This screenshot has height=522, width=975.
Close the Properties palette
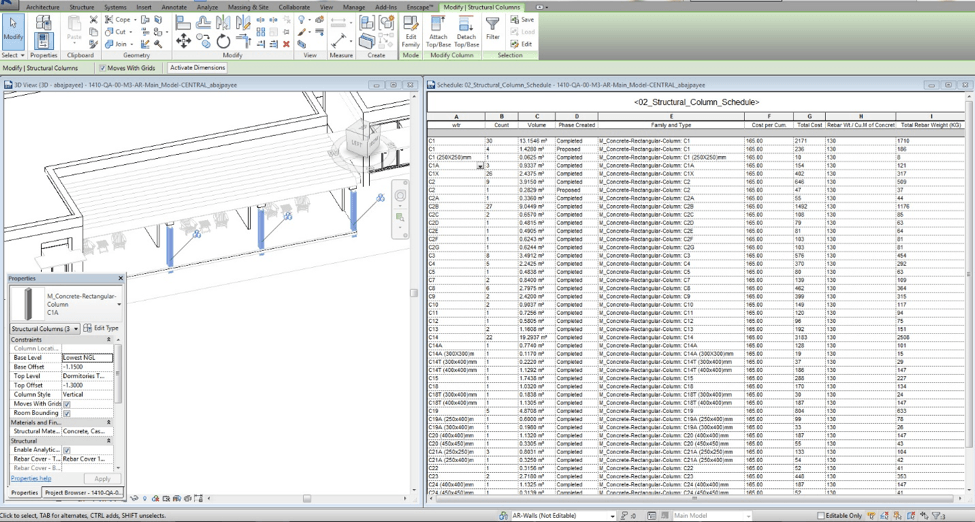(x=121, y=279)
